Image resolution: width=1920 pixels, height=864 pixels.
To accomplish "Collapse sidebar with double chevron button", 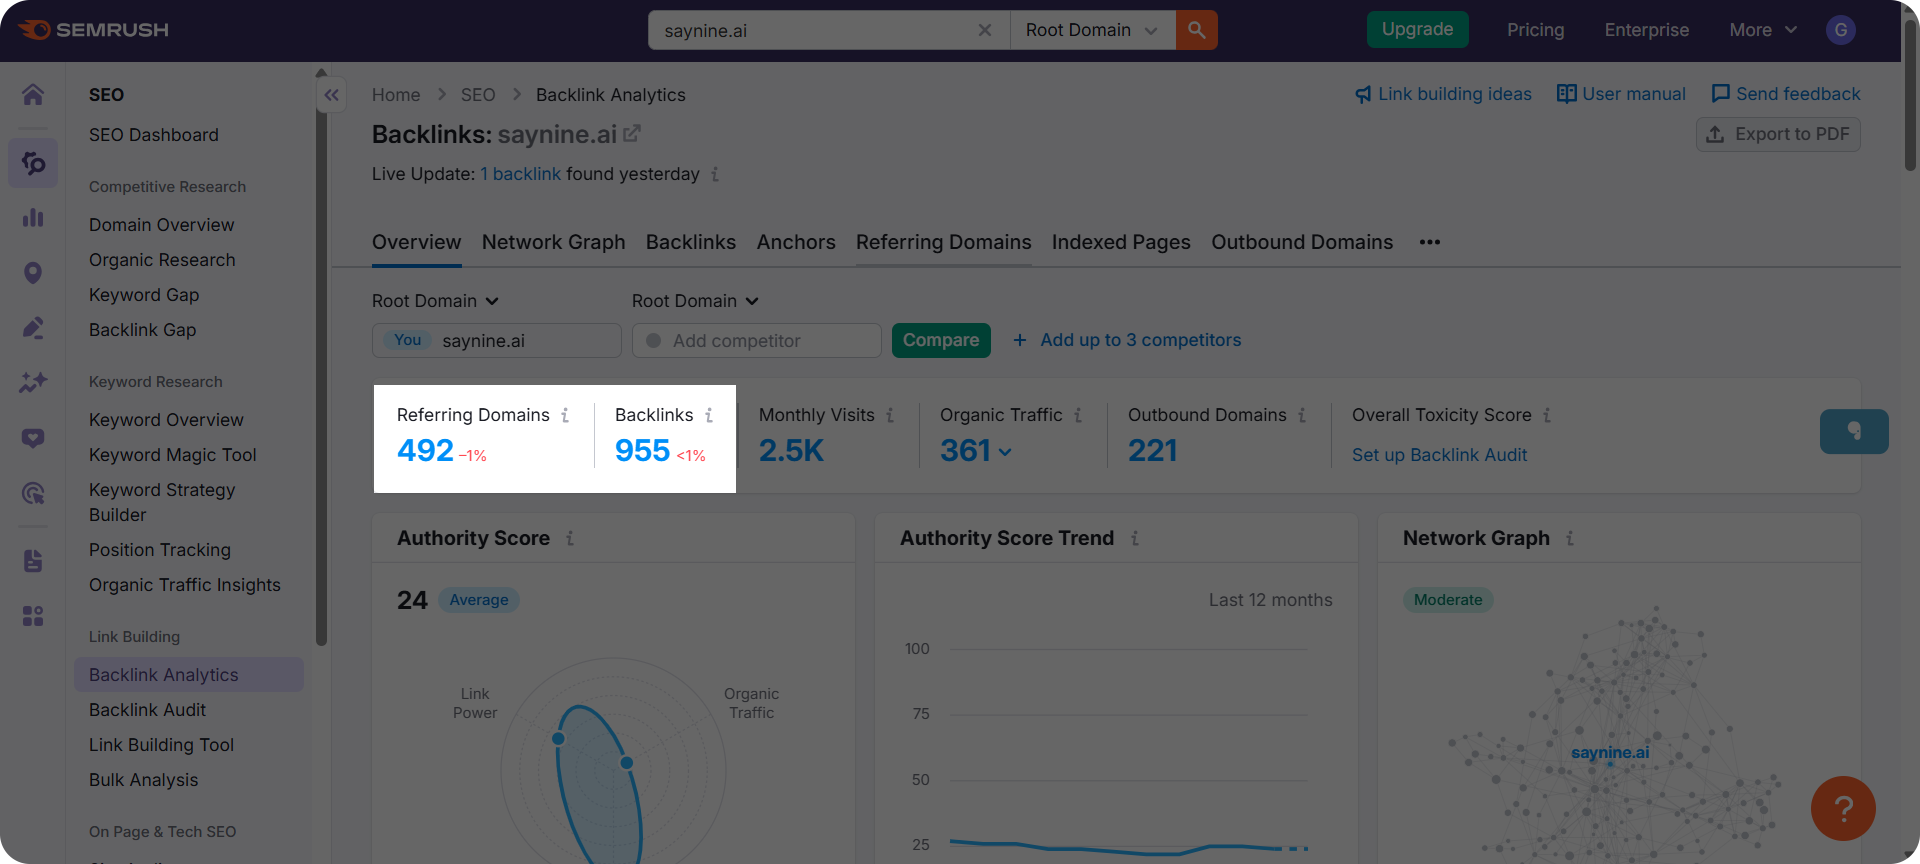I will (x=332, y=95).
